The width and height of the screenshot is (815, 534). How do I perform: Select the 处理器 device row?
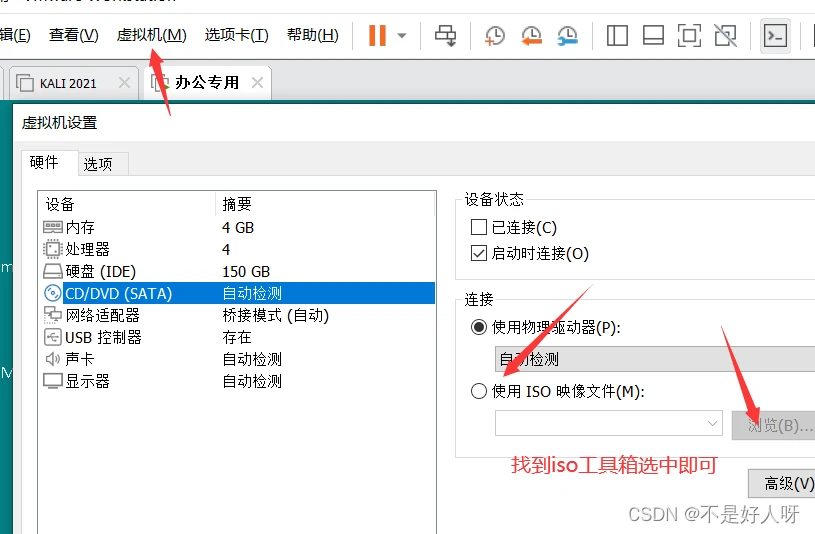[x=237, y=249]
